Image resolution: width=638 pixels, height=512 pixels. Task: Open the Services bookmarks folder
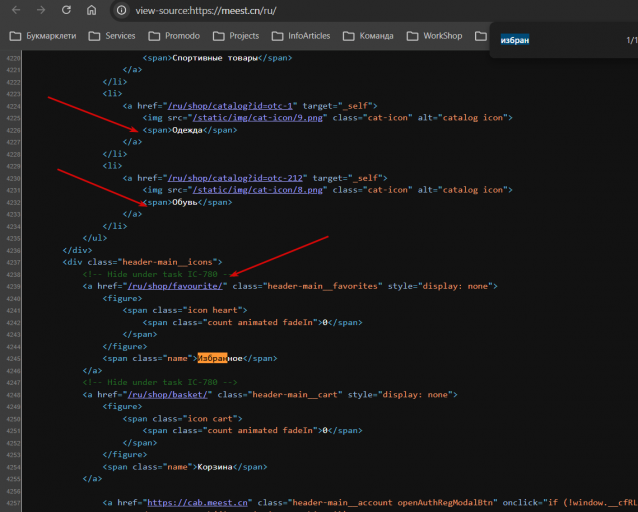click(x=112, y=36)
